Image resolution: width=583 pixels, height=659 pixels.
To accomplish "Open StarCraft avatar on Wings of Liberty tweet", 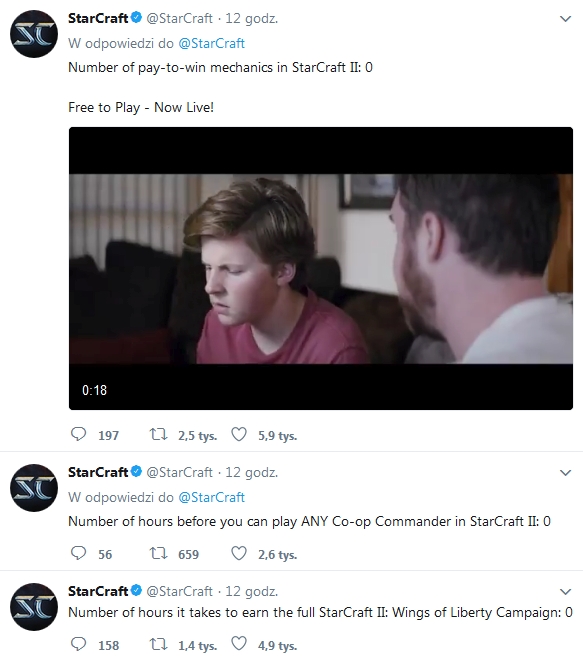I will tap(34, 606).
